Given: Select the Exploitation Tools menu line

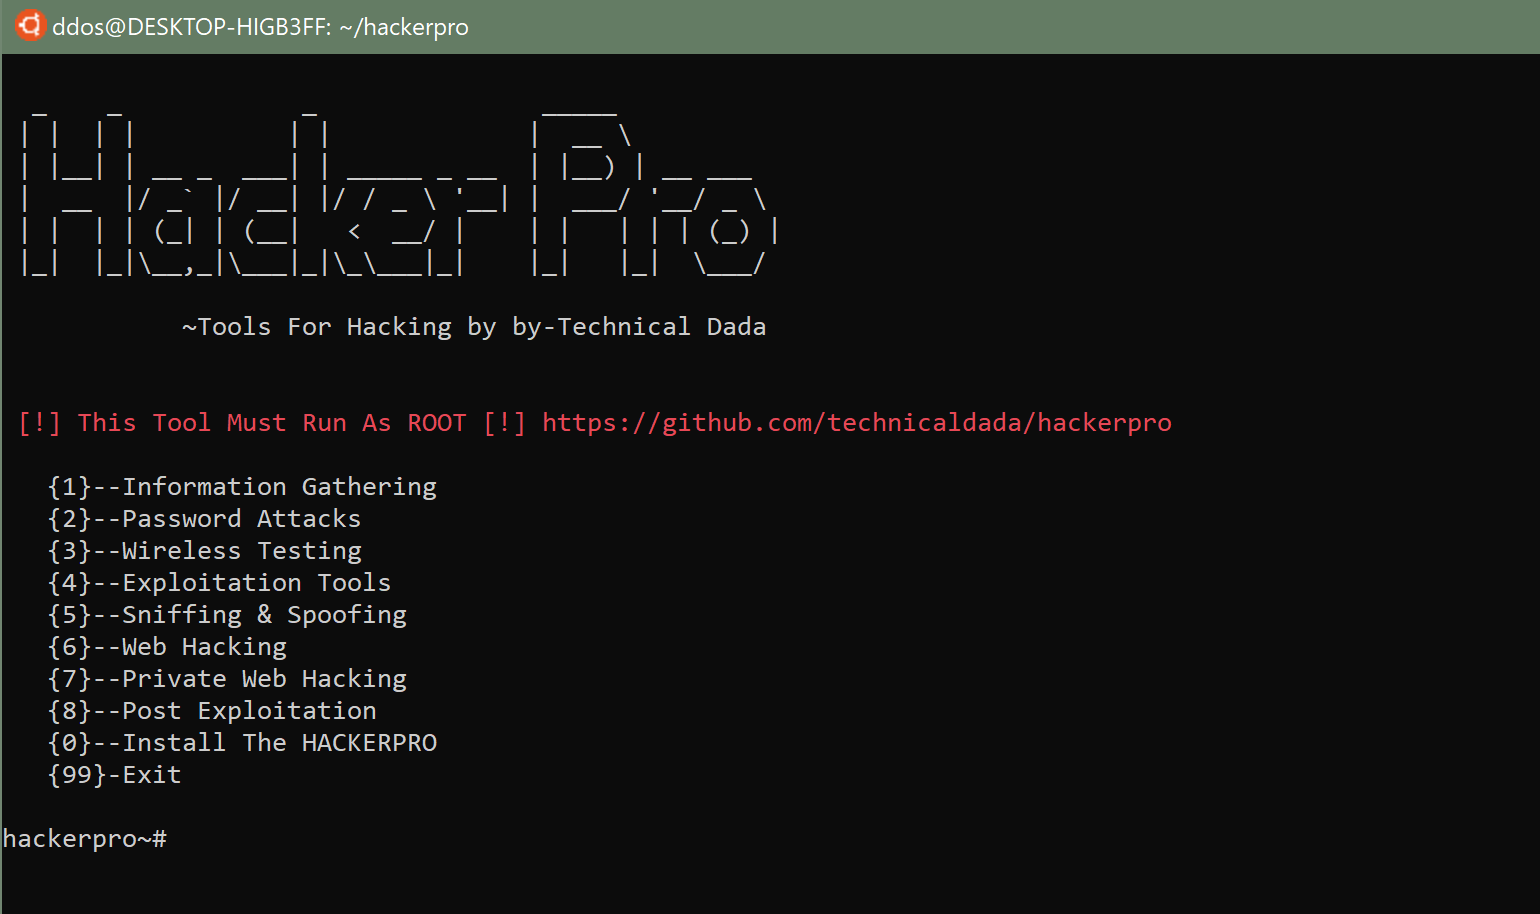Looking at the screenshot, I should pyautogui.click(x=219, y=583).
